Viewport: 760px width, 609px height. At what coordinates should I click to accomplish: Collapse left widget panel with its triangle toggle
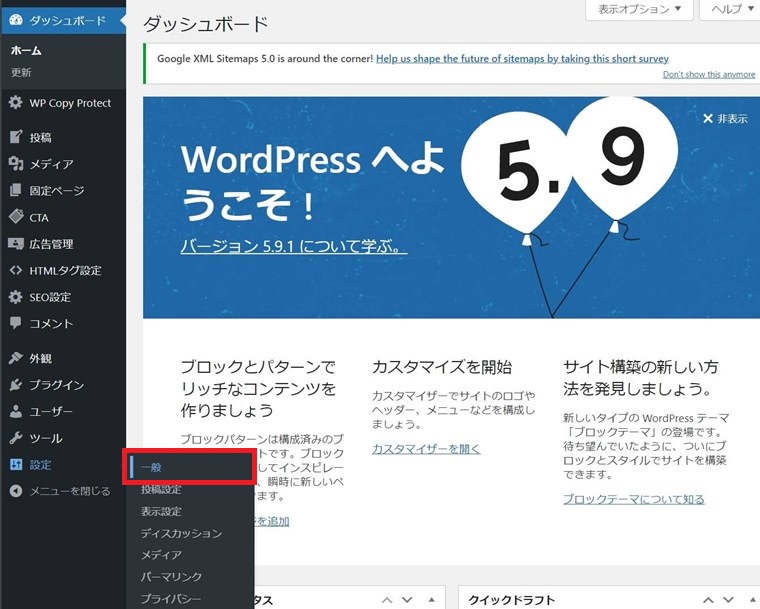pyautogui.click(x=431, y=600)
